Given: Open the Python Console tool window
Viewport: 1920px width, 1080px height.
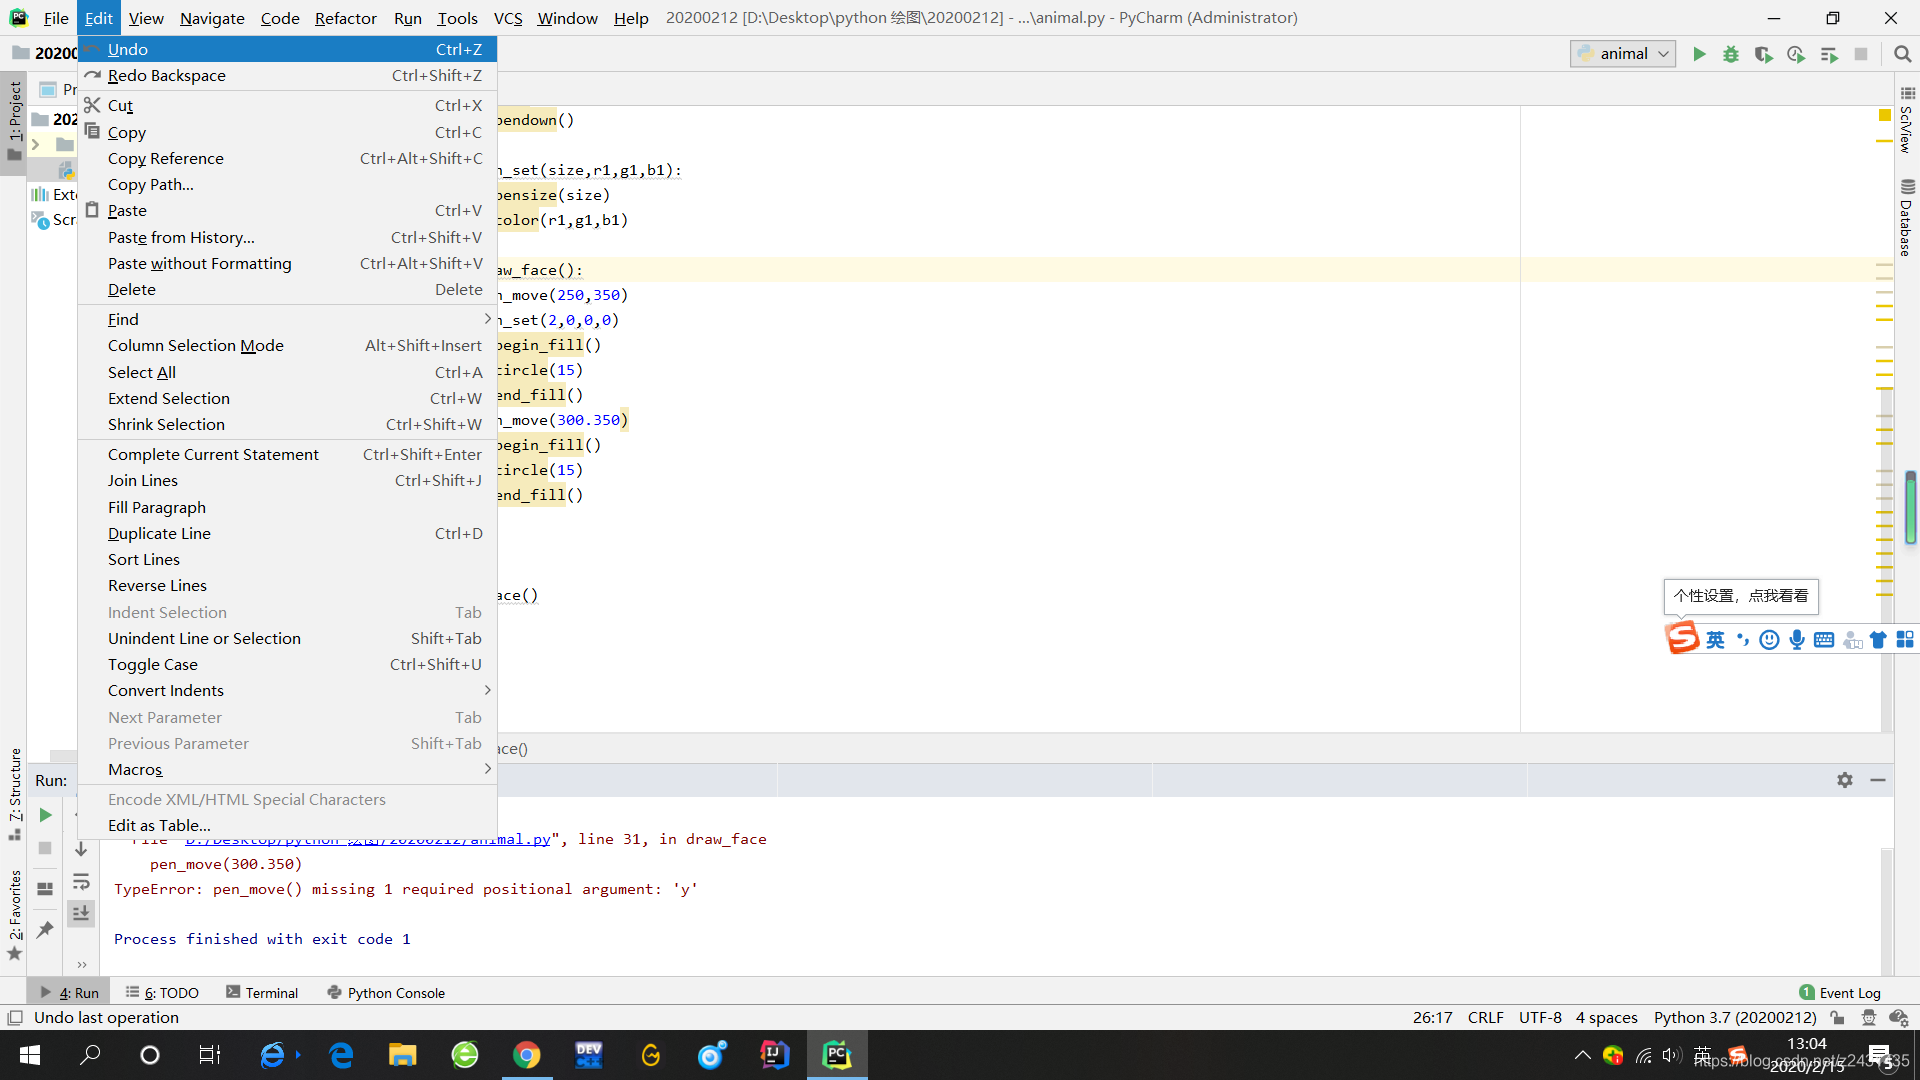Looking at the screenshot, I should coord(386,993).
